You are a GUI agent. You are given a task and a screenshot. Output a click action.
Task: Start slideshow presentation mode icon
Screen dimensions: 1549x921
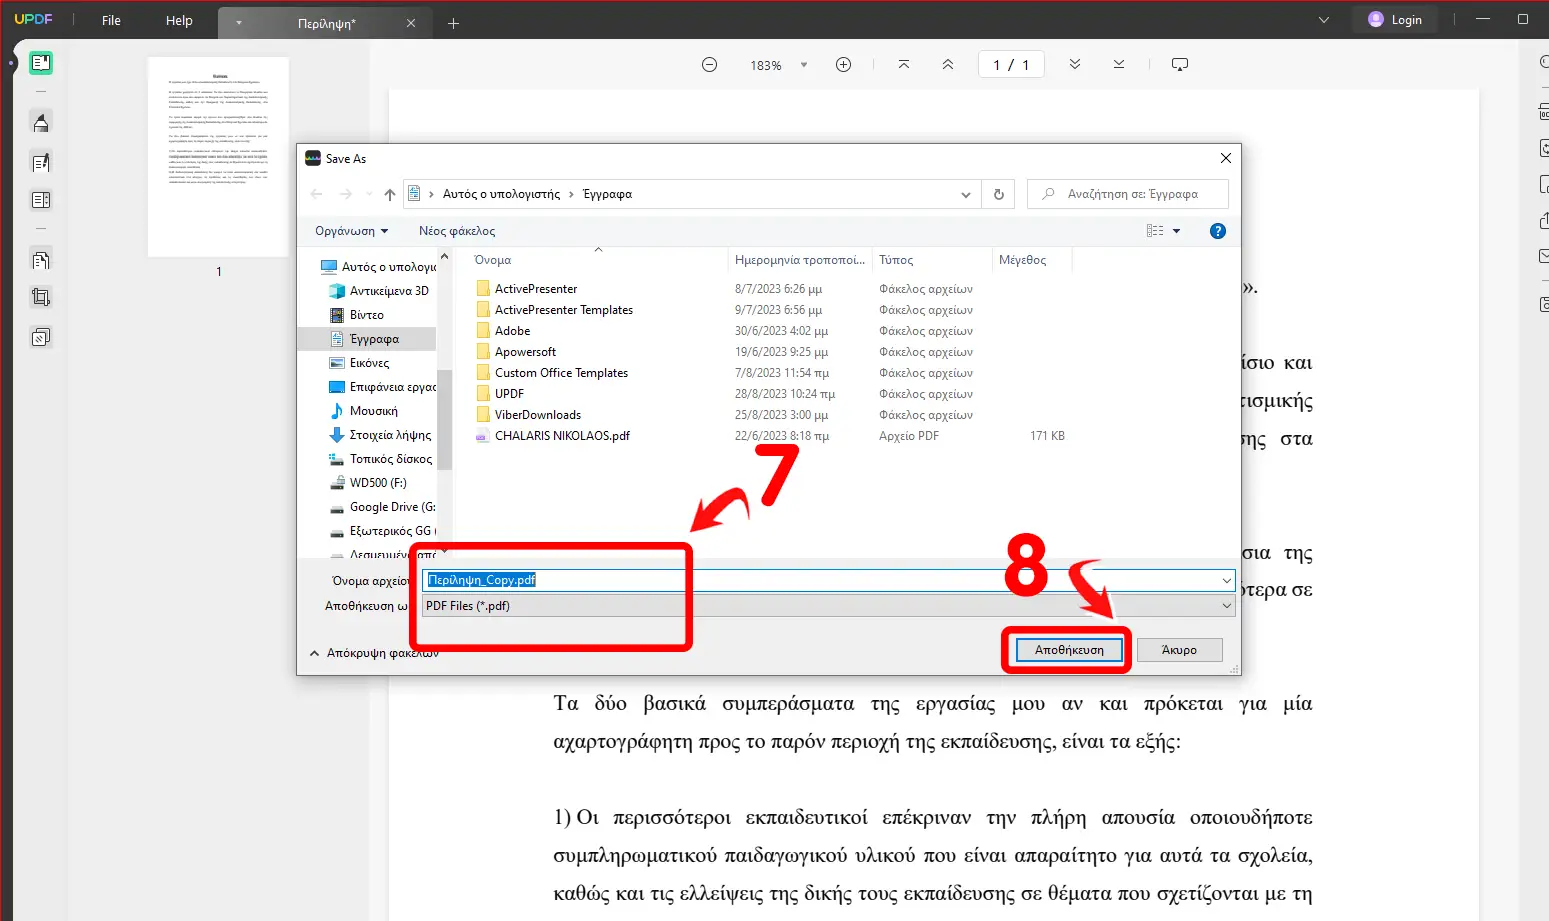click(1180, 65)
